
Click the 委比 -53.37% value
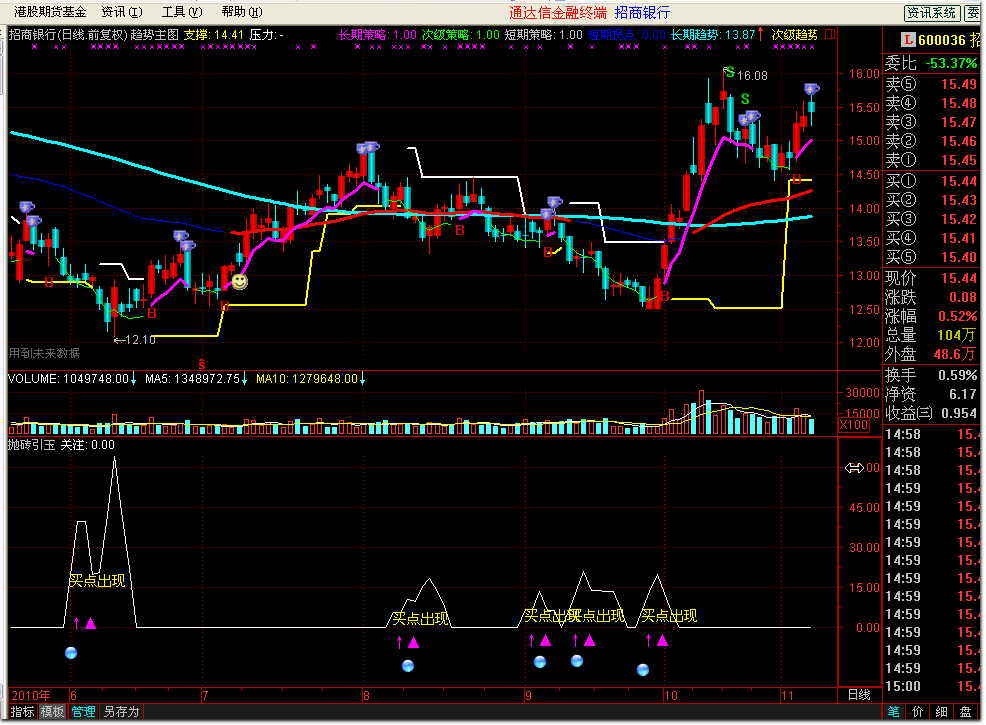click(x=931, y=63)
